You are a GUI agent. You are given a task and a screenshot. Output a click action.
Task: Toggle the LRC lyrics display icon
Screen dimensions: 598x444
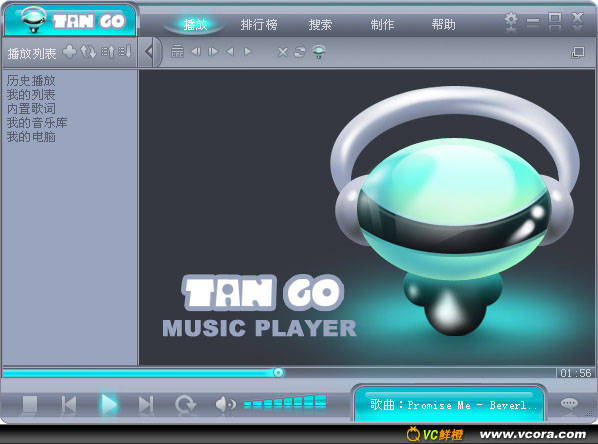pyautogui.click(x=177, y=51)
